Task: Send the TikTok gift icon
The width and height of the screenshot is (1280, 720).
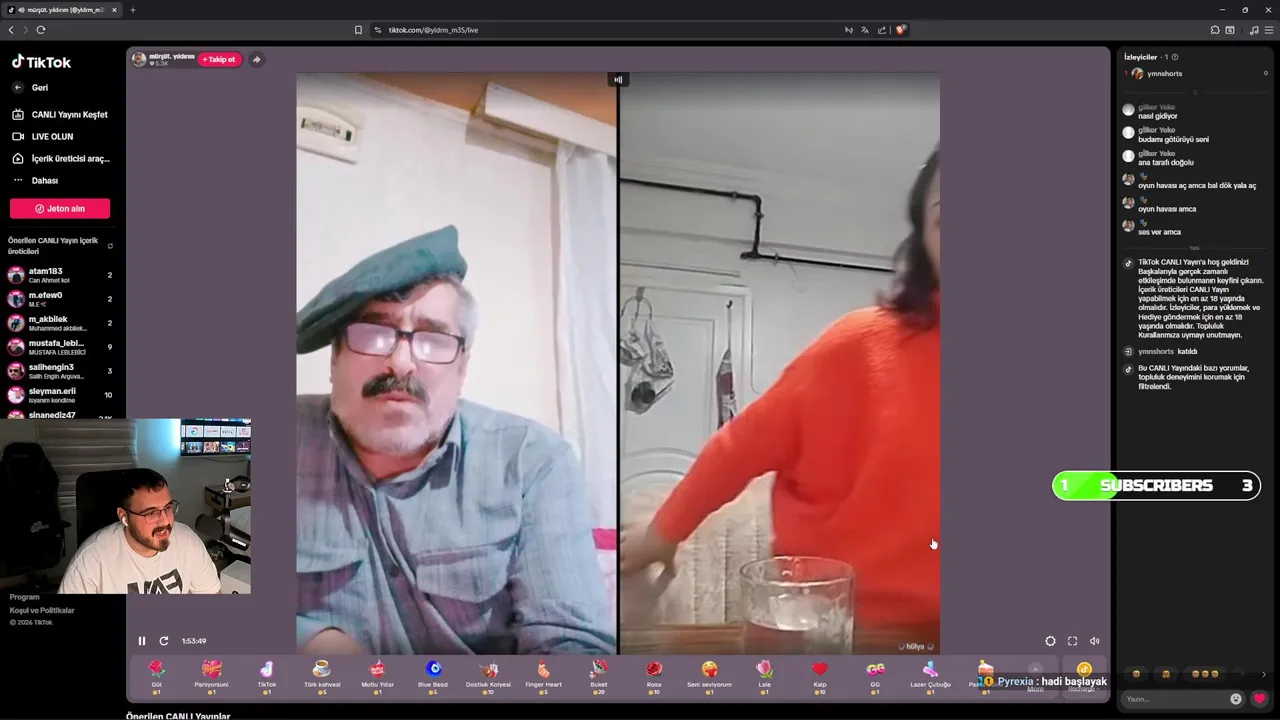Action: point(267,676)
